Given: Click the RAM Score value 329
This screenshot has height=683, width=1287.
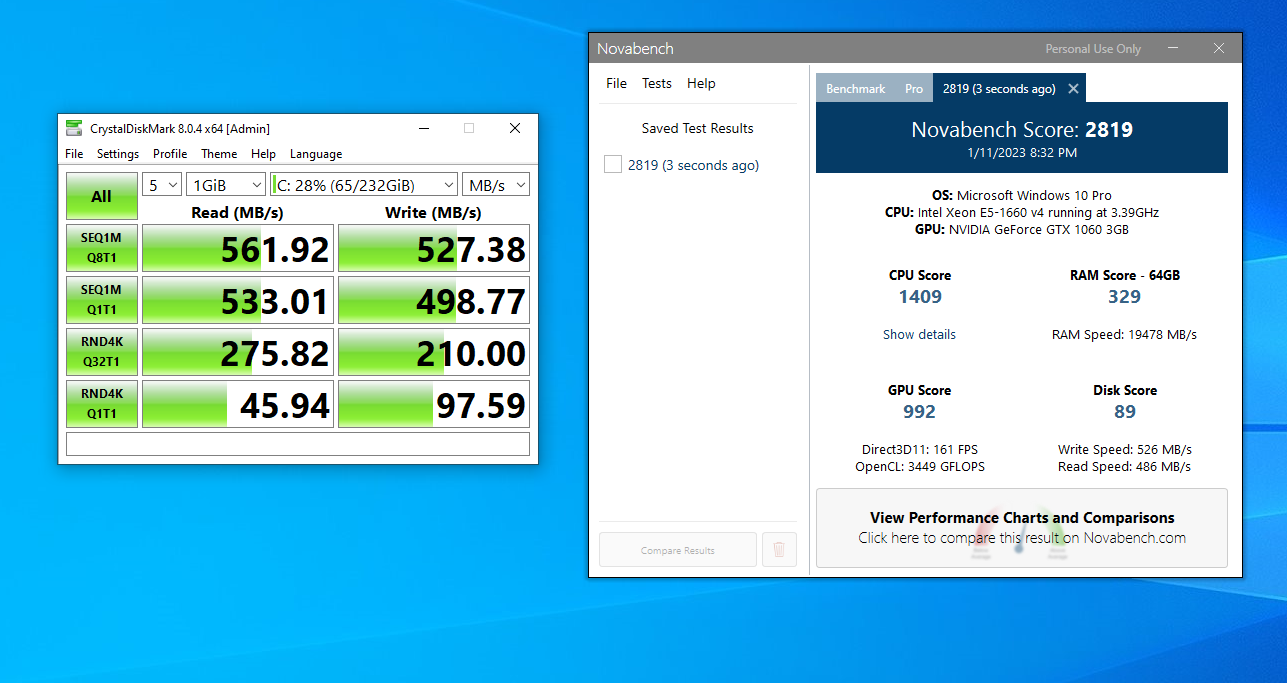Looking at the screenshot, I should click(x=1124, y=296).
